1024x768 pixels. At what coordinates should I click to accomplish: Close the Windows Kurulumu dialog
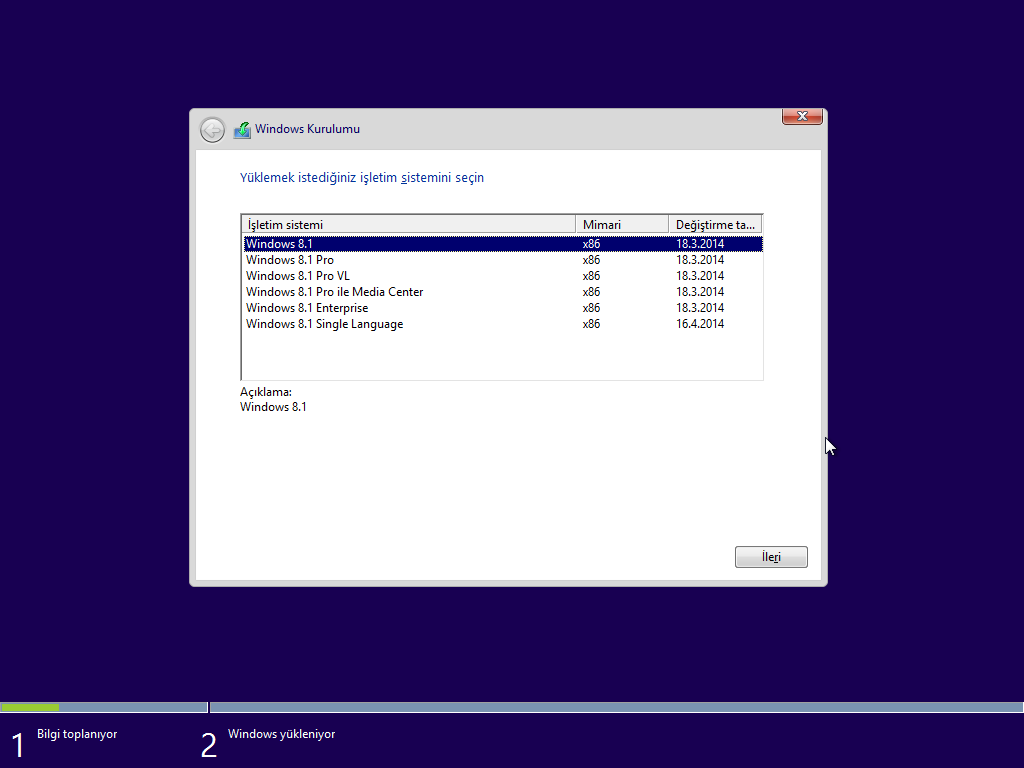pos(801,117)
